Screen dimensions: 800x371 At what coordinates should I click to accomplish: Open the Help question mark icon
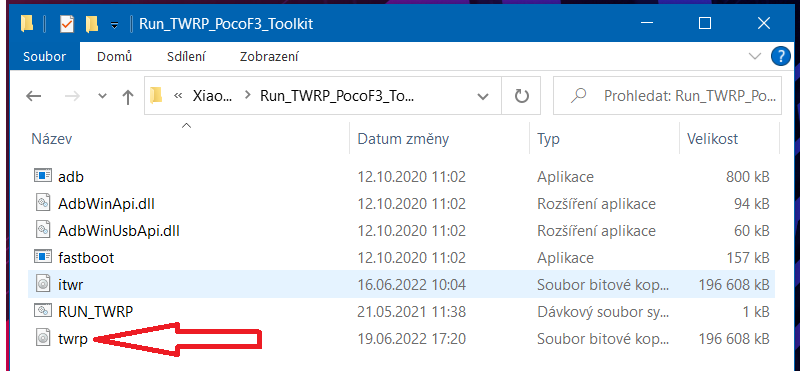[781, 56]
